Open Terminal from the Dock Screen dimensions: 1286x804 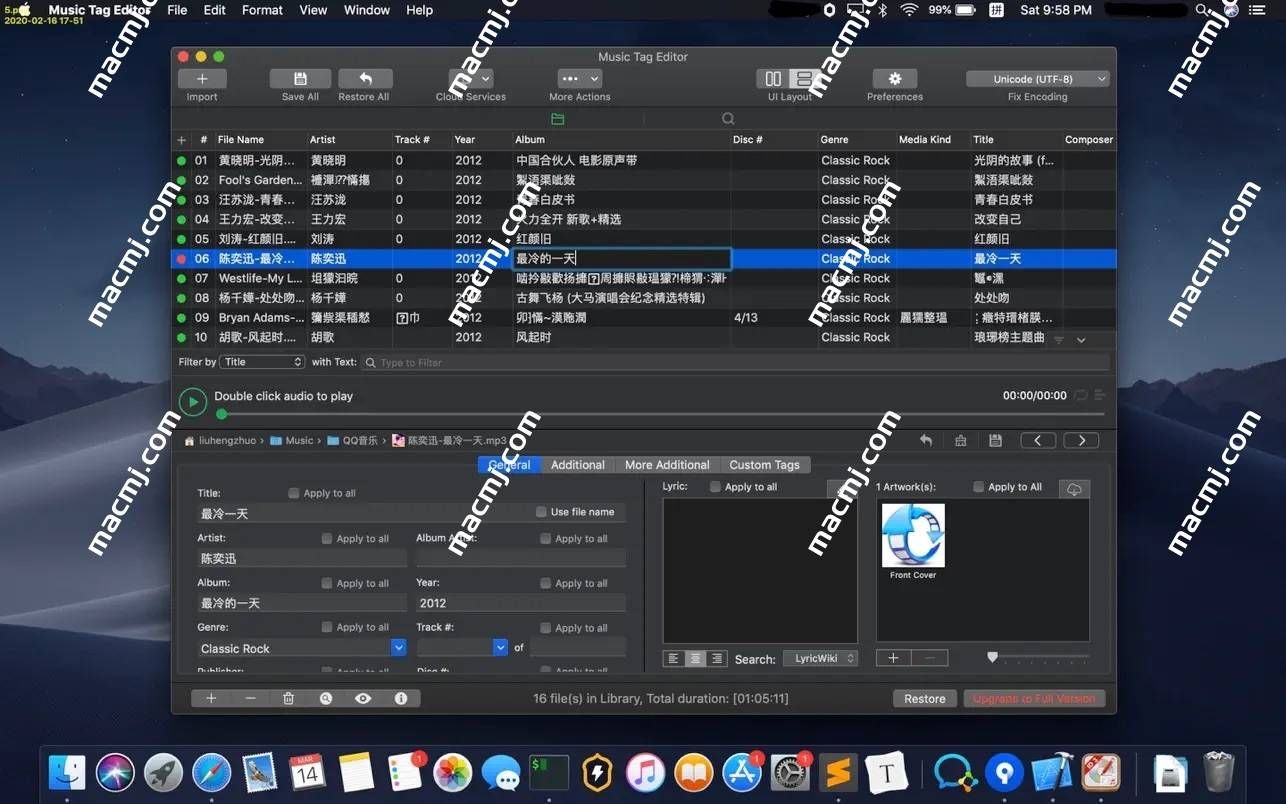[549, 773]
